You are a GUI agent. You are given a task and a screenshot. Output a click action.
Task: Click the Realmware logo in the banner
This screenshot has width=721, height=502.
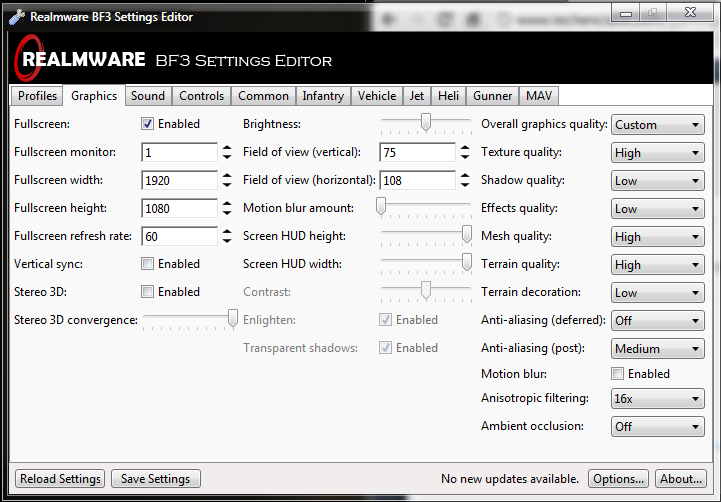[x=80, y=58]
